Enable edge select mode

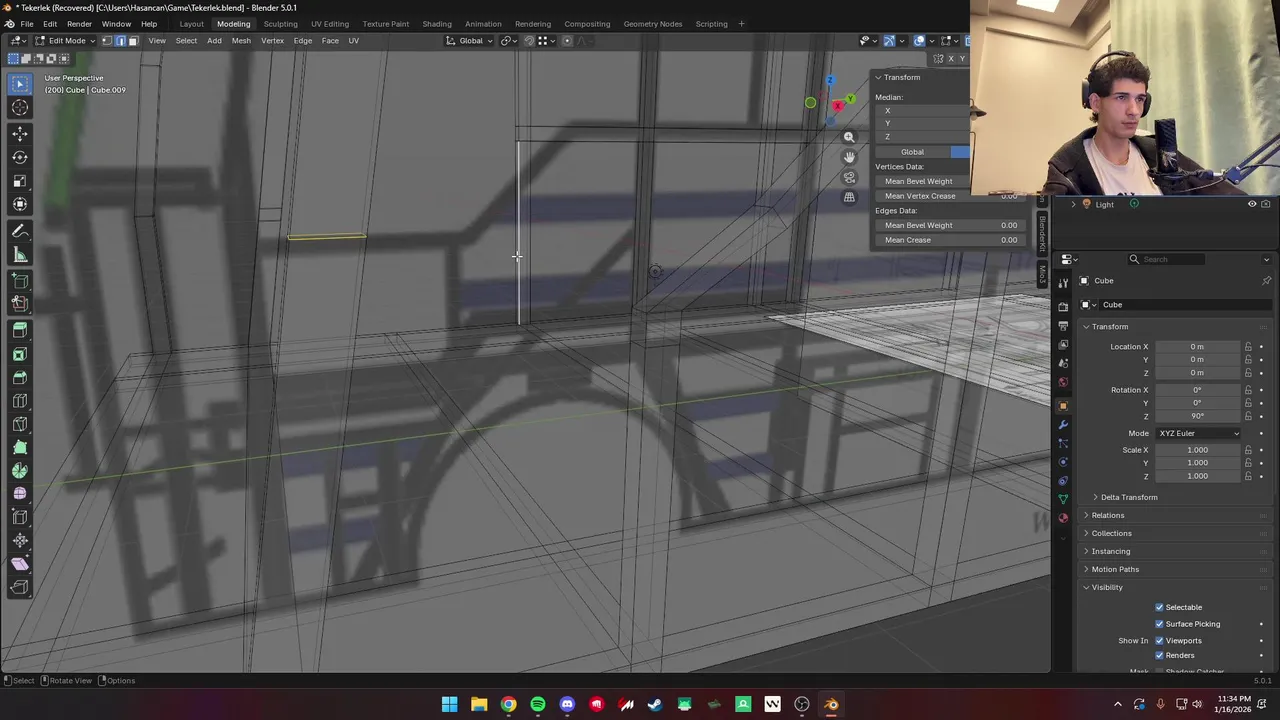[x=120, y=41]
